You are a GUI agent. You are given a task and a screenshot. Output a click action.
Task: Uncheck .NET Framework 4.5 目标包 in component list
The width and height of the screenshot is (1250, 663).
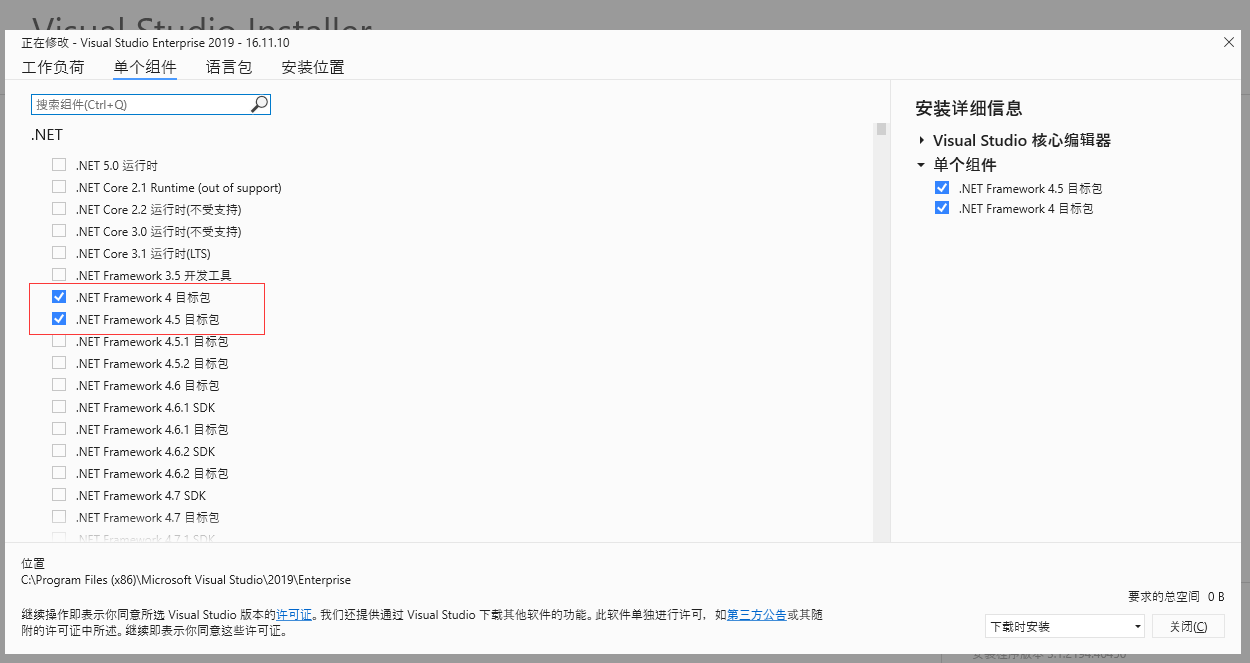pyautogui.click(x=59, y=319)
